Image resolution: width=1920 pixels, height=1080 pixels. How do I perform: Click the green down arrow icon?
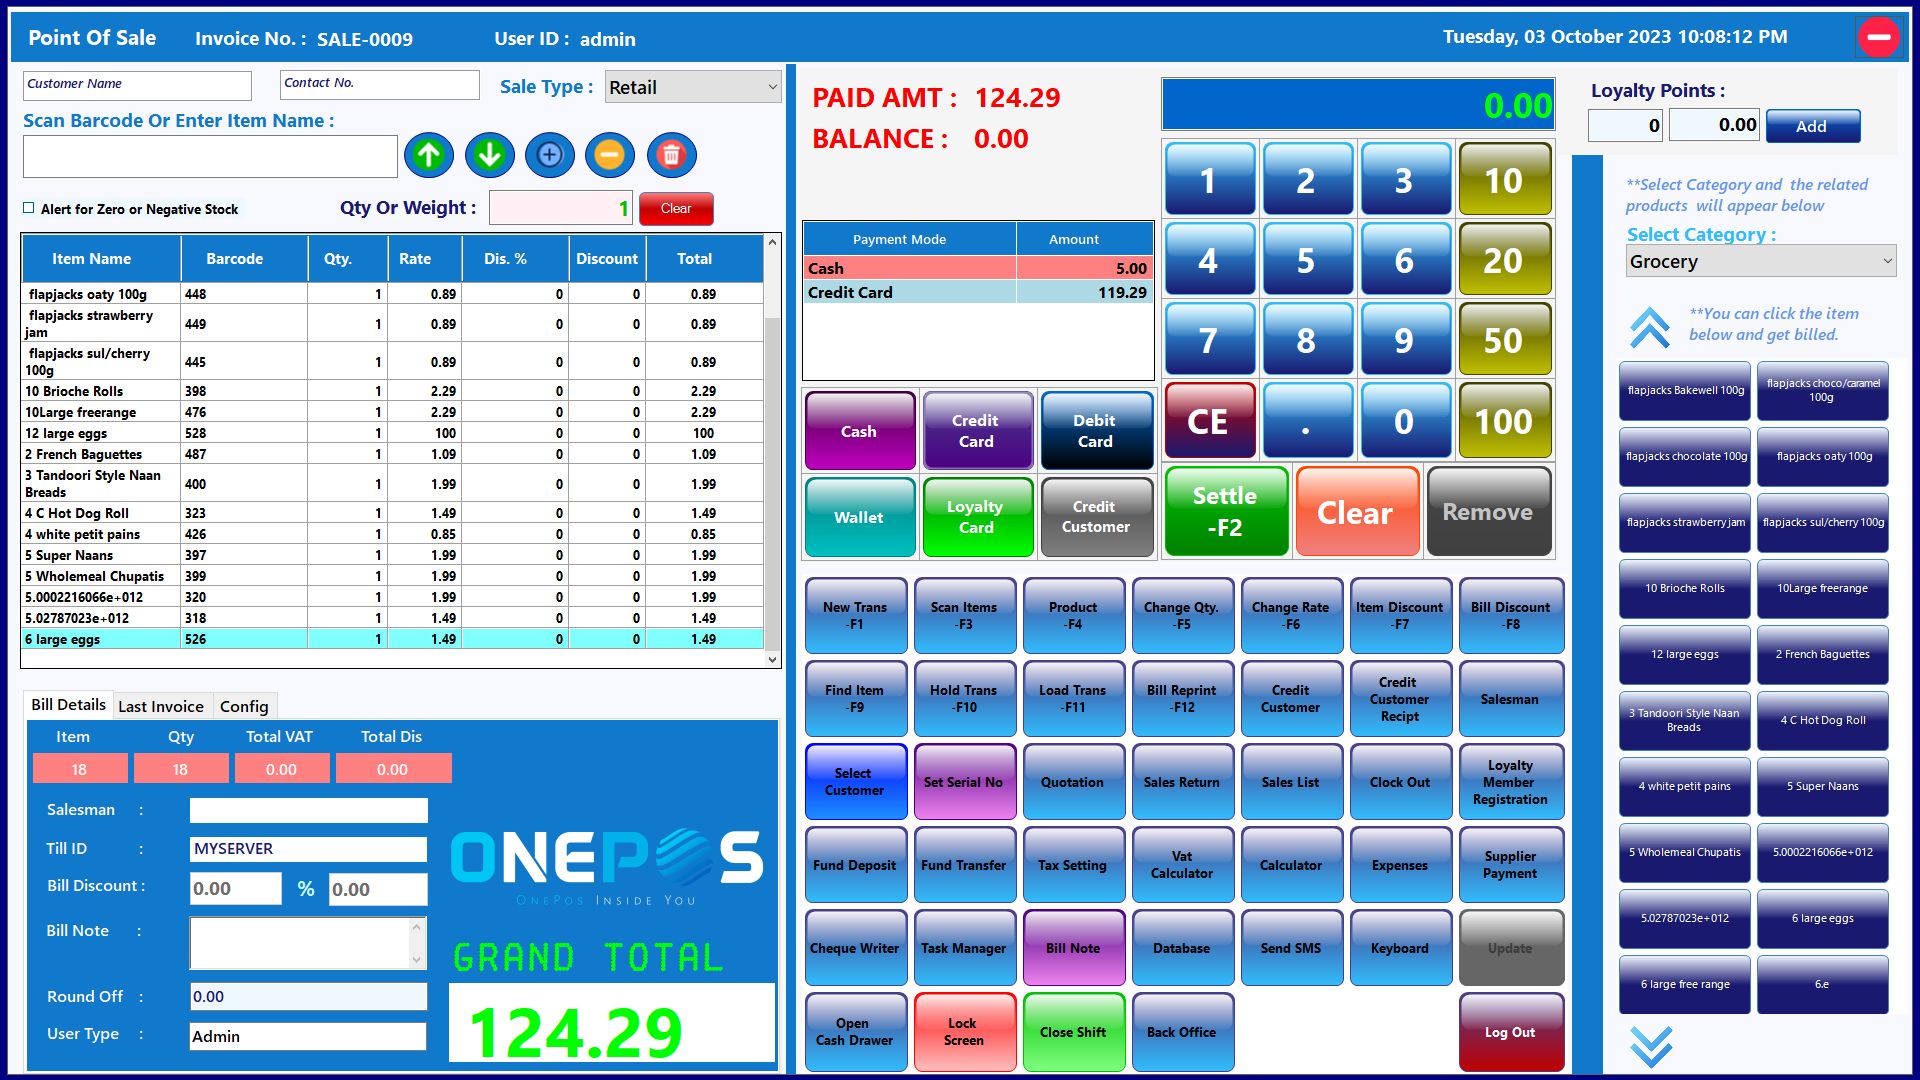tap(489, 155)
